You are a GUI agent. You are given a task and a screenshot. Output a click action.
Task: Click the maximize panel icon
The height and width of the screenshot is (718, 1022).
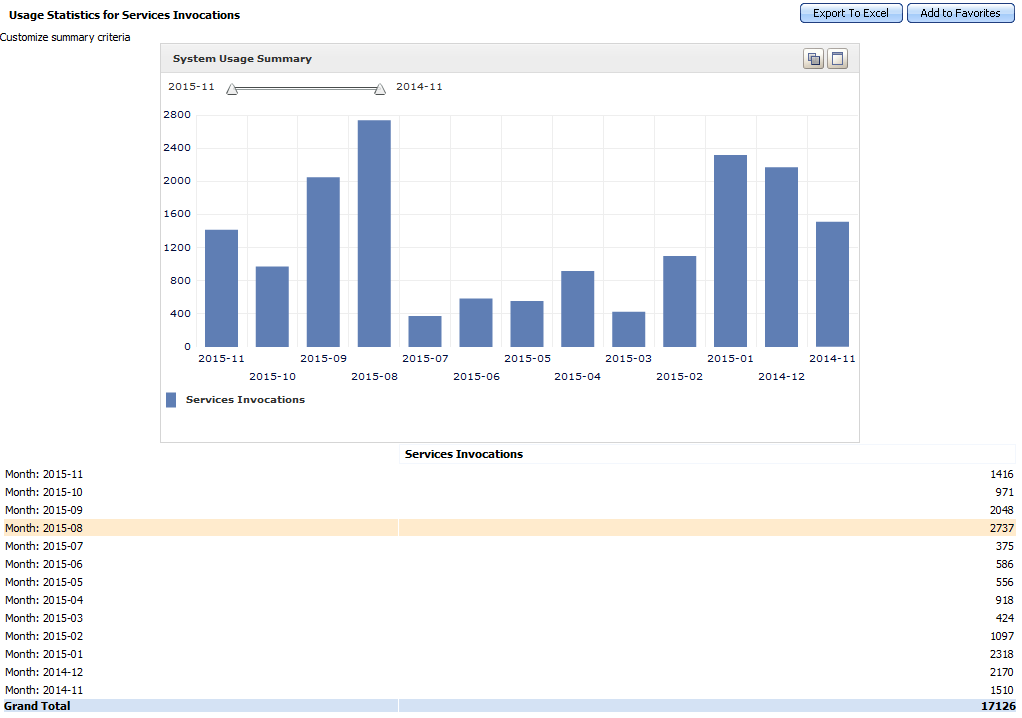[838, 59]
